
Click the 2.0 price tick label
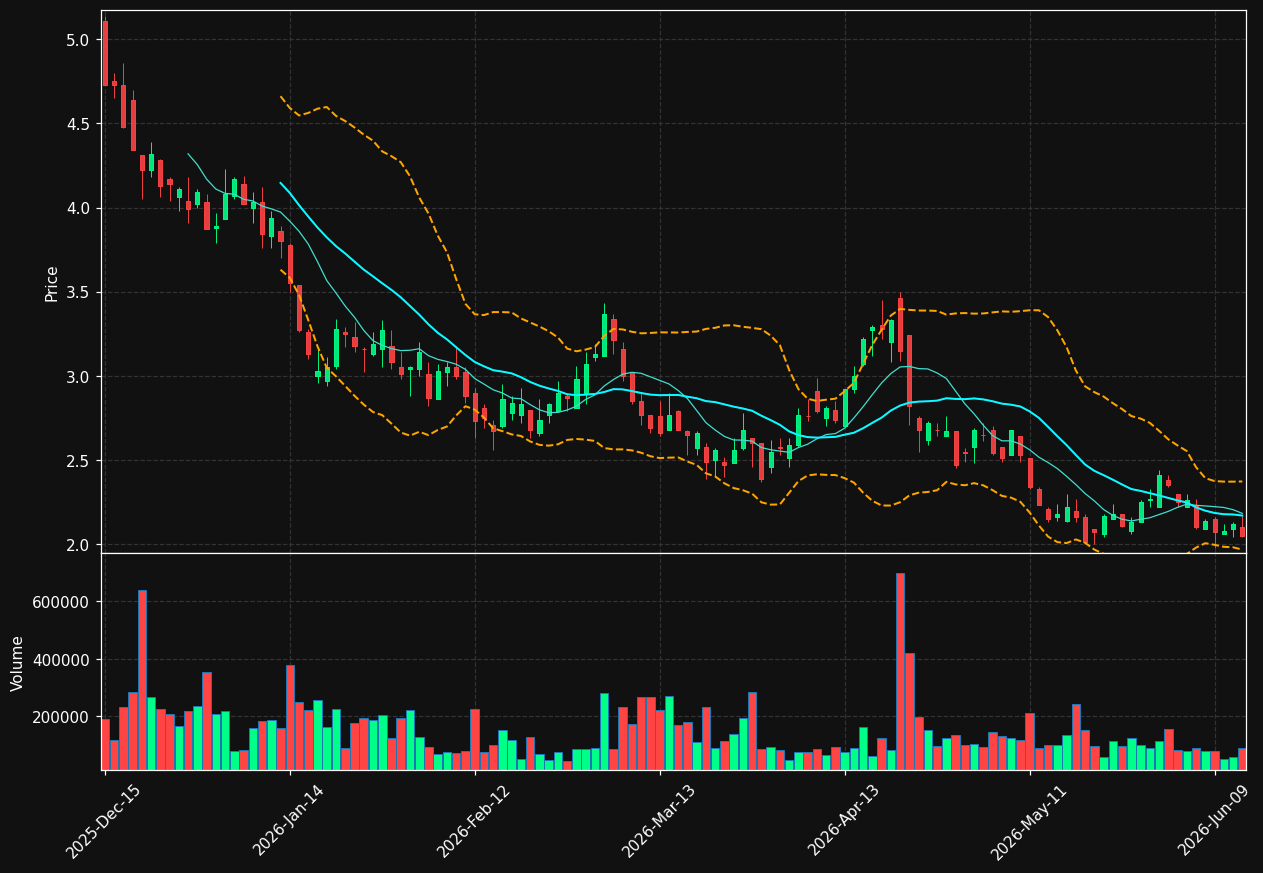(x=78, y=545)
